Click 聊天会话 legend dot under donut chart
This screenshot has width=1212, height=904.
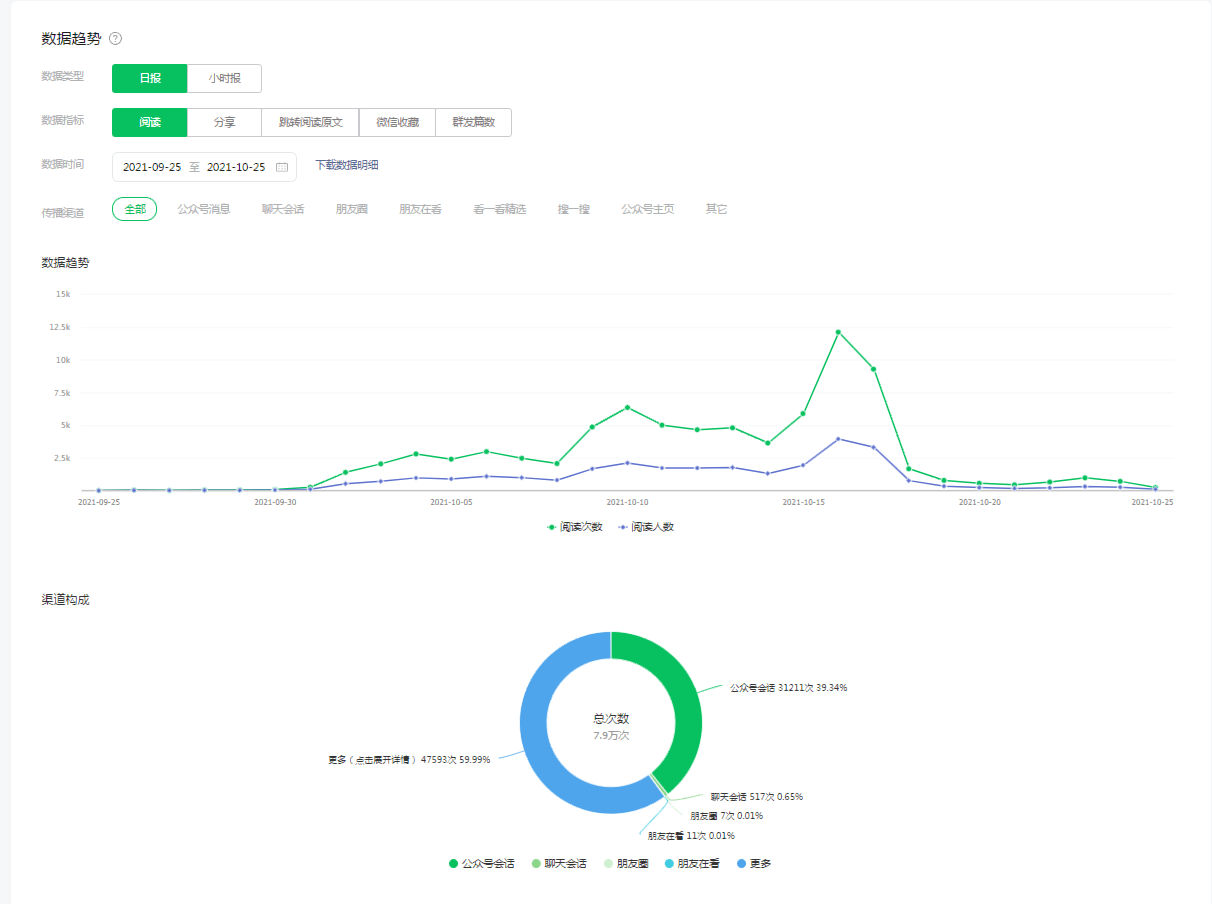(536, 863)
